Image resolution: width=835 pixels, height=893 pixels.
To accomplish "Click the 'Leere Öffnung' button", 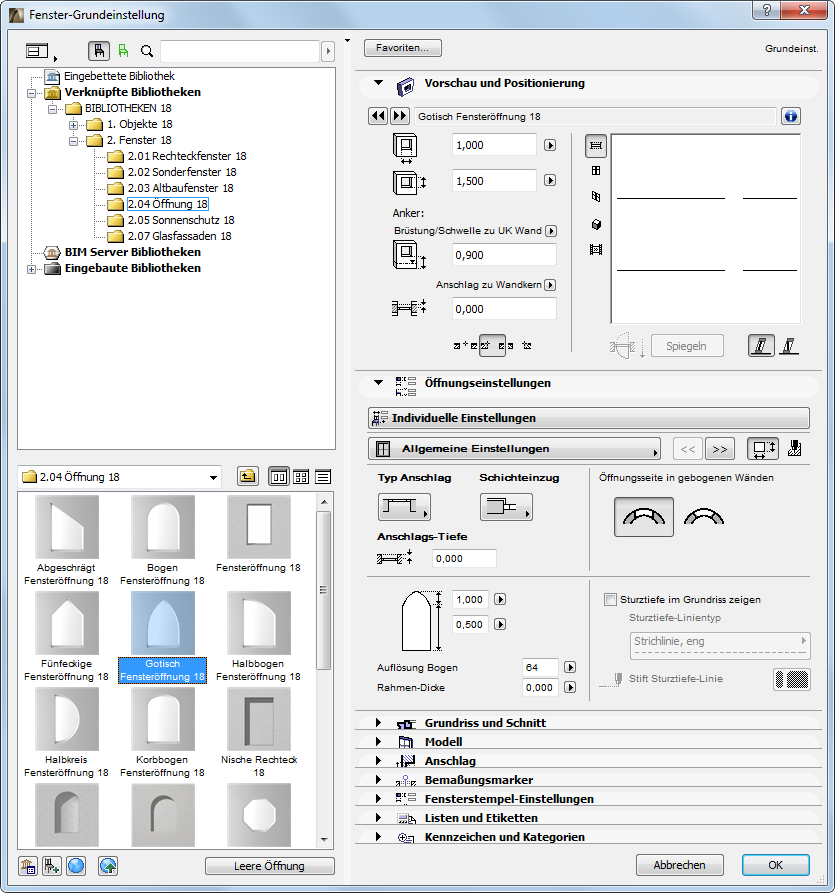I will 269,866.
